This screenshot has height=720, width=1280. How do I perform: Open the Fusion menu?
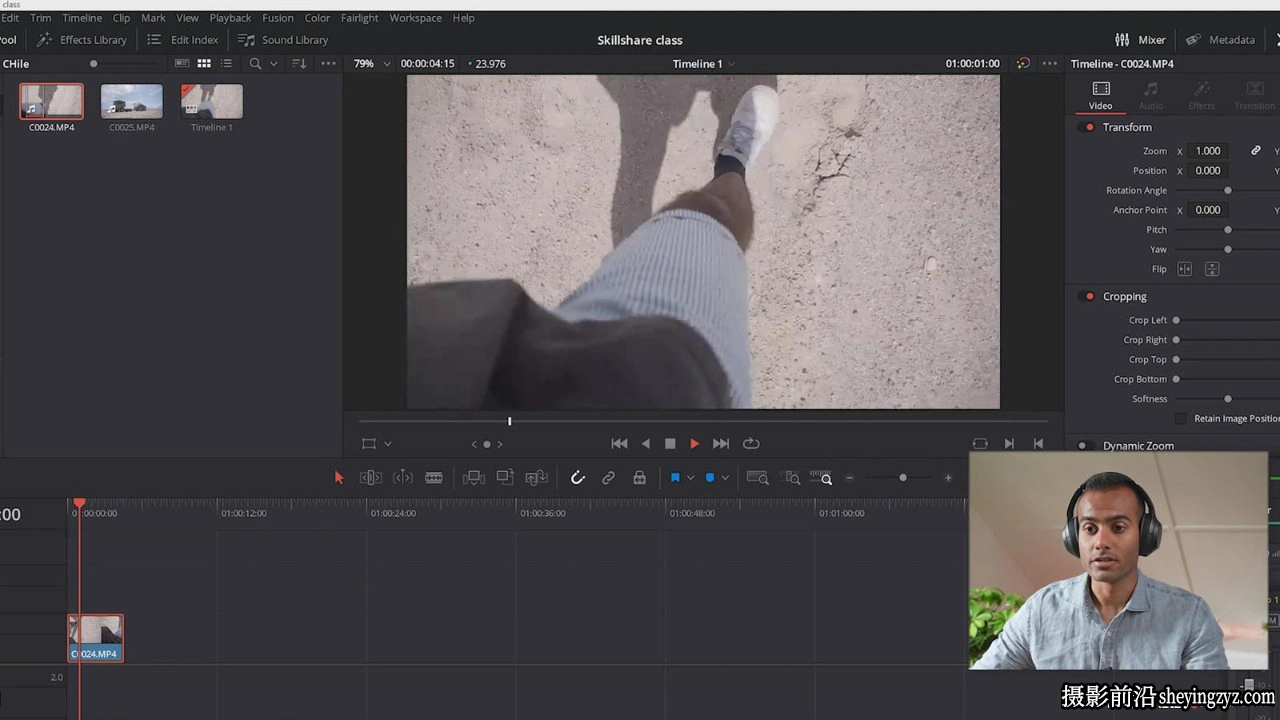click(278, 18)
